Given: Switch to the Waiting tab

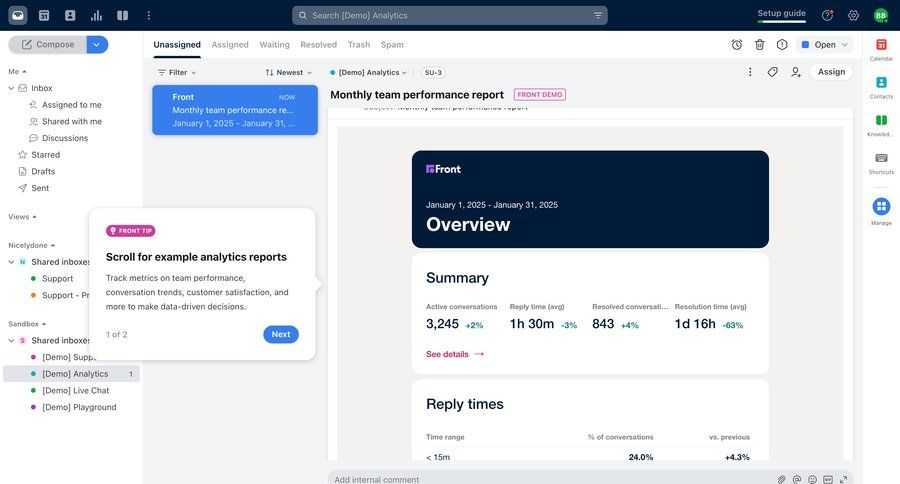Looking at the screenshot, I should 274,45.
